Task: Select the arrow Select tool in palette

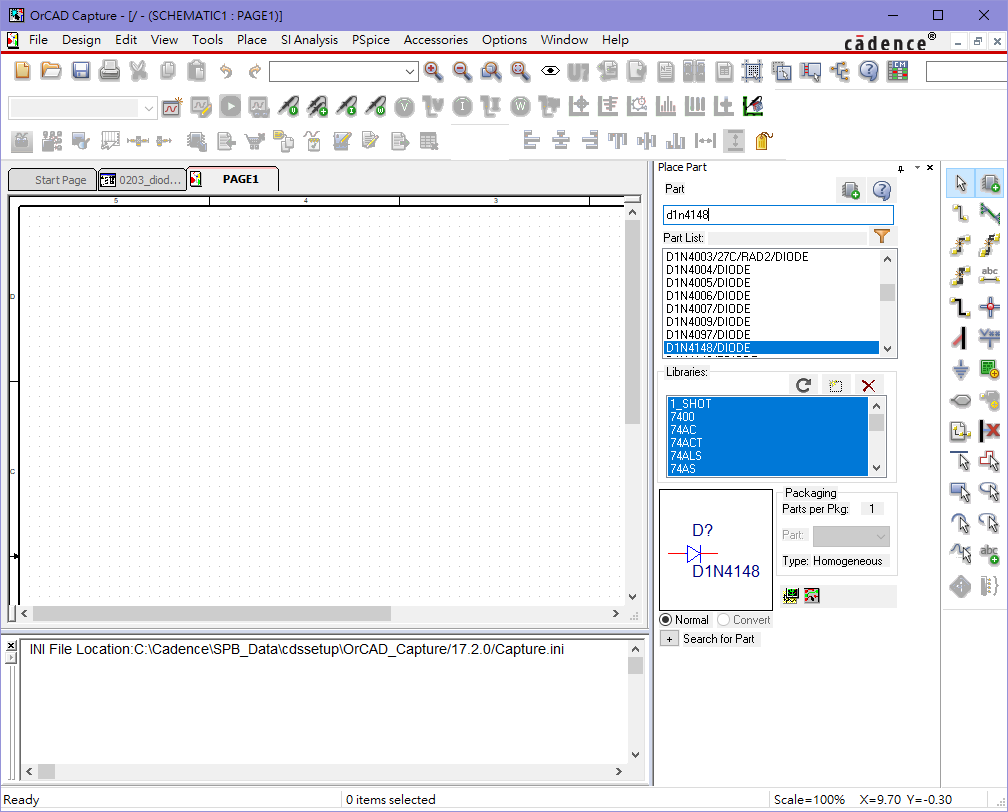Action: (x=961, y=183)
